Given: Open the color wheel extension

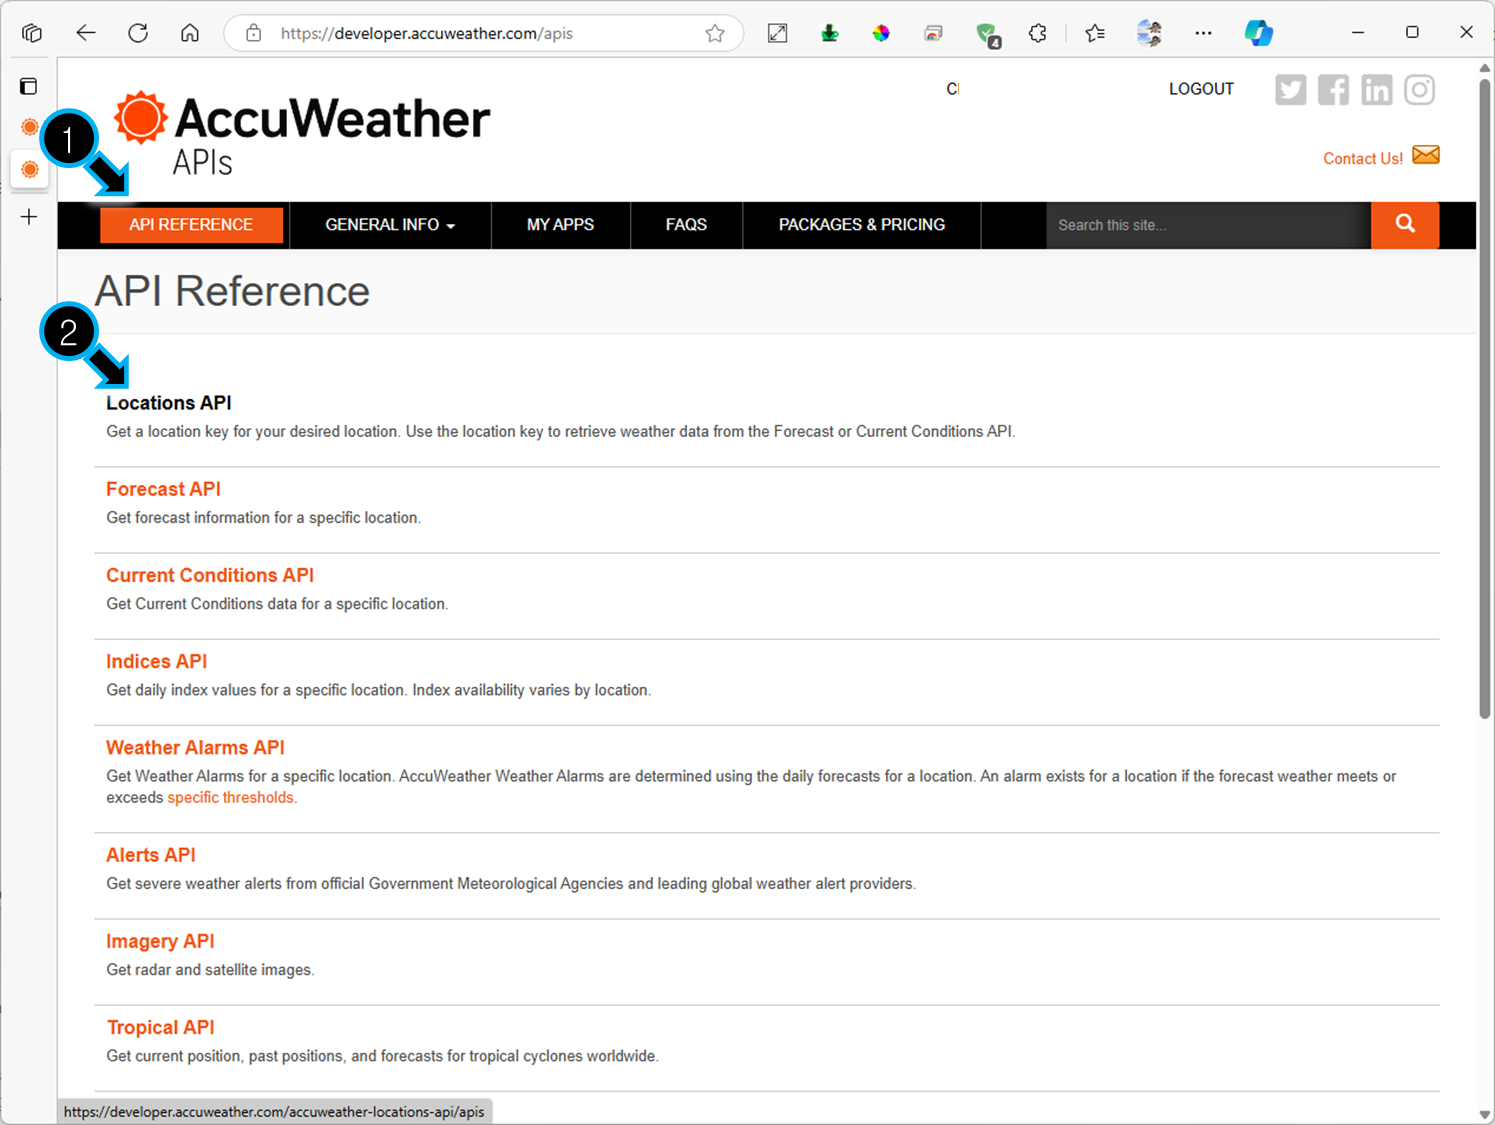Looking at the screenshot, I should click(x=881, y=33).
